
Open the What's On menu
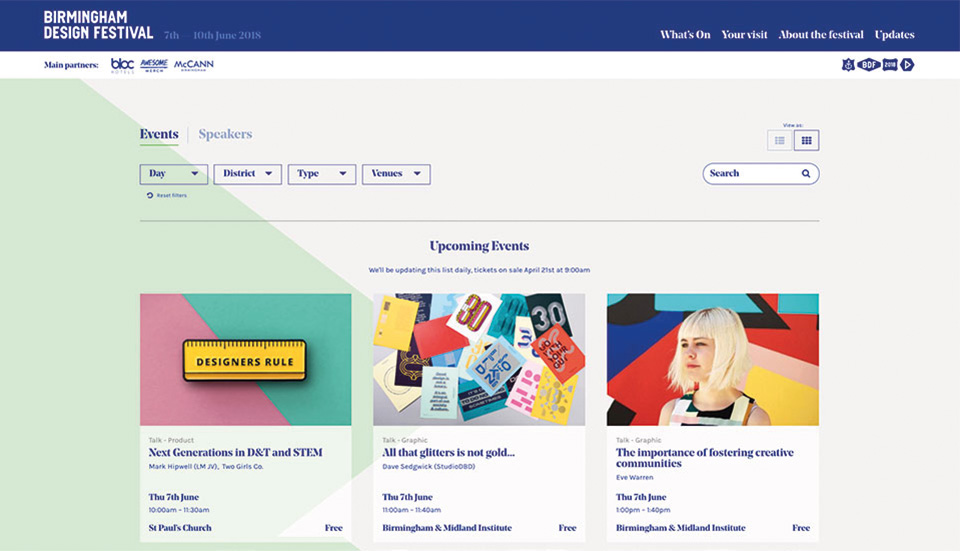point(685,34)
